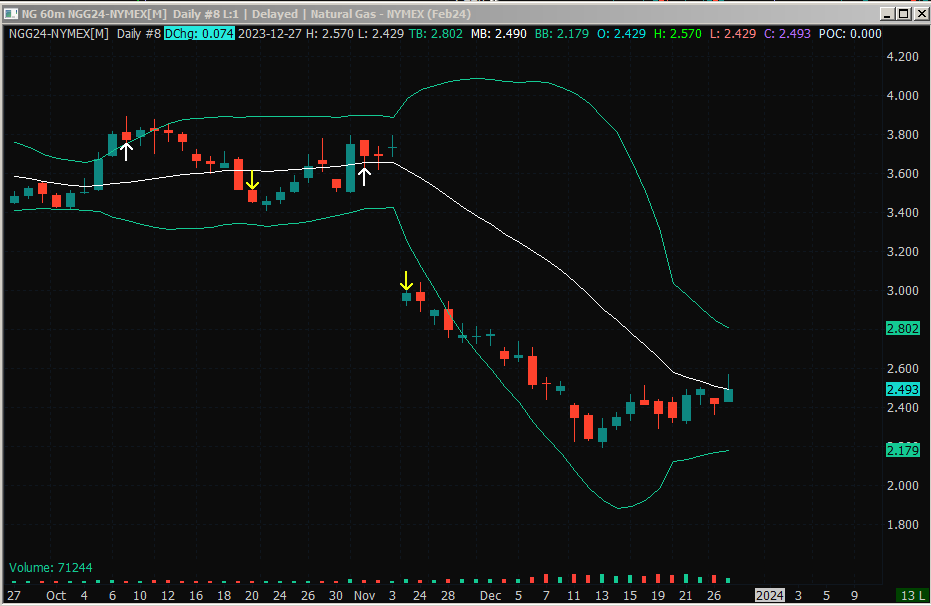Image resolution: width=931 pixels, height=606 pixels.
Task: Click the 2.000 price axis label
Action: click(x=902, y=486)
